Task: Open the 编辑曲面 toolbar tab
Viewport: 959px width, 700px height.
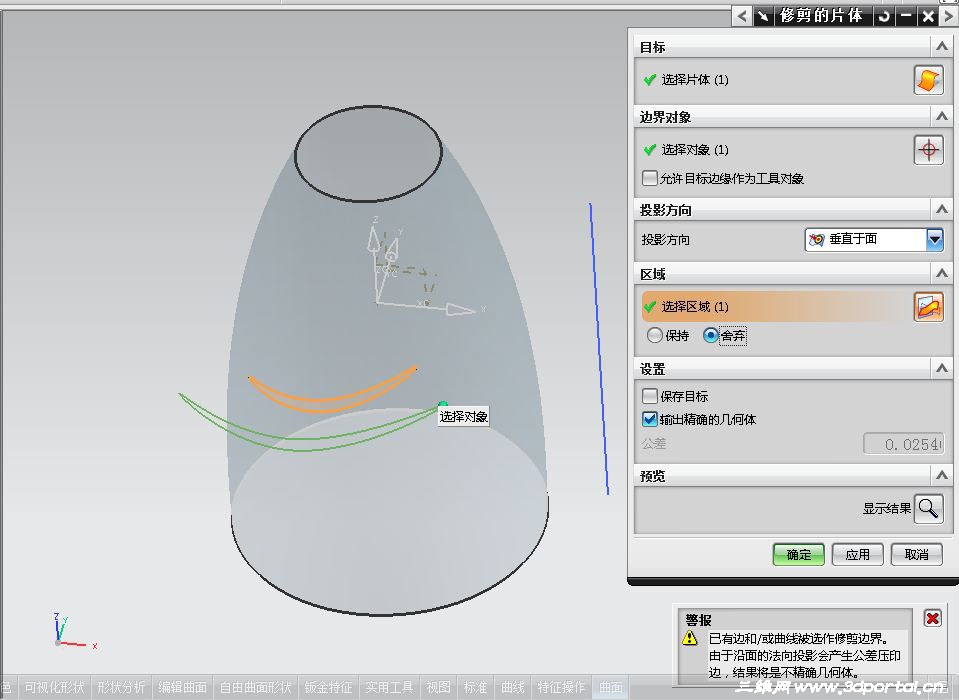Action: pyautogui.click(x=182, y=688)
